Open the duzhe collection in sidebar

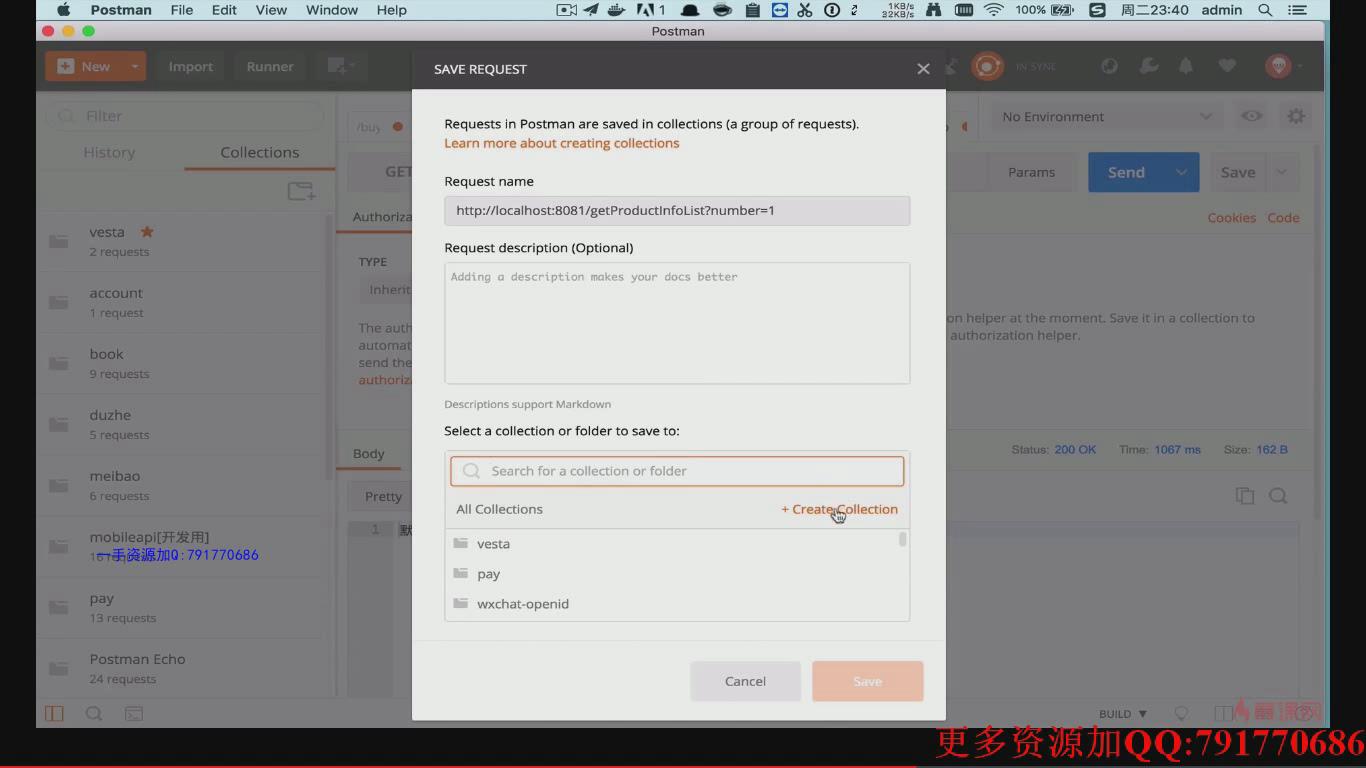pos(185,424)
